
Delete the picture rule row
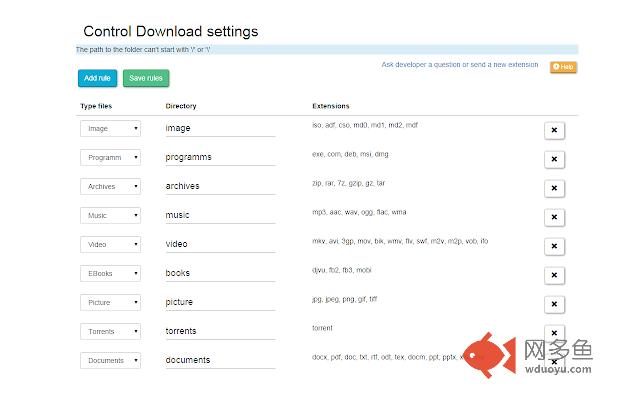pos(554,304)
